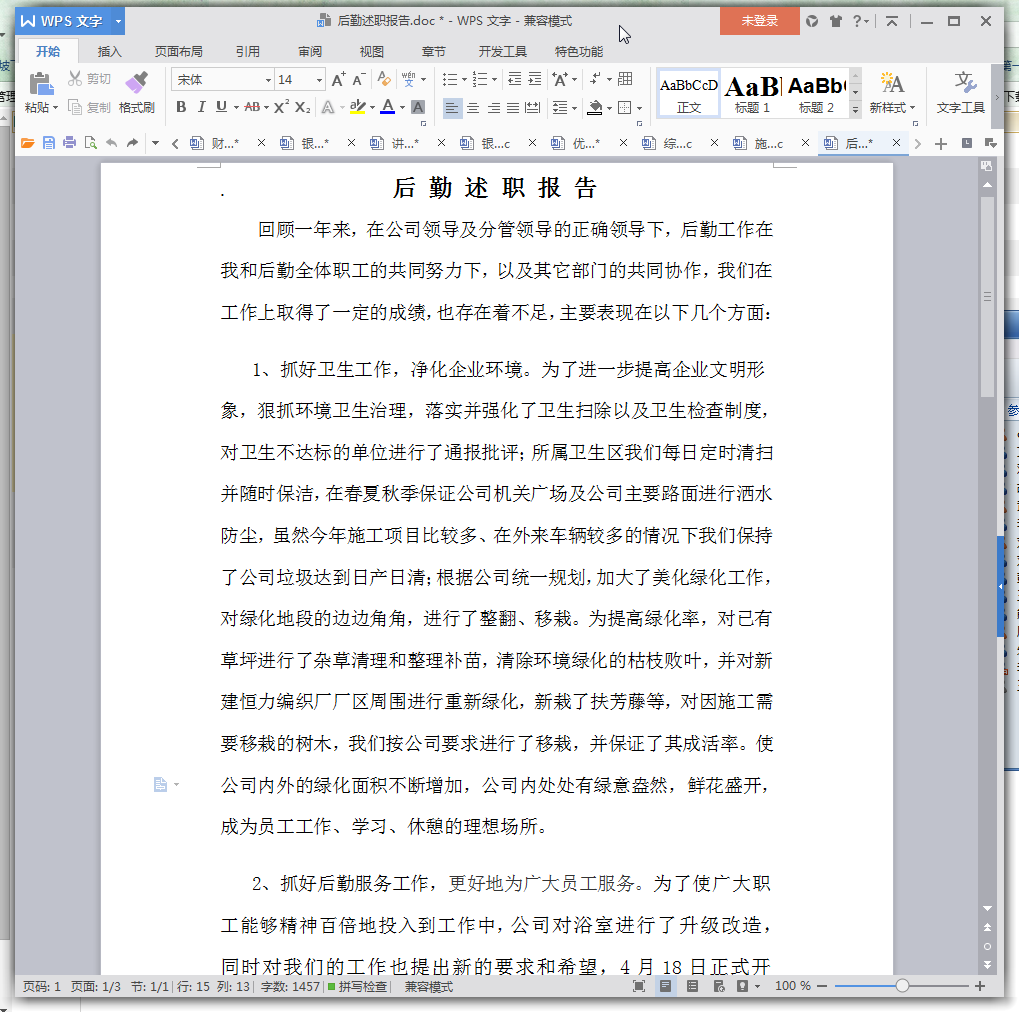
Task: Toggle Italic formatting
Action: [x=201, y=107]
